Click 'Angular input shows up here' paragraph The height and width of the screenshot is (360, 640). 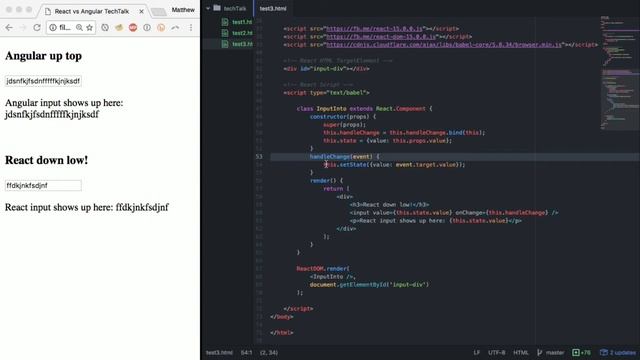64,109
